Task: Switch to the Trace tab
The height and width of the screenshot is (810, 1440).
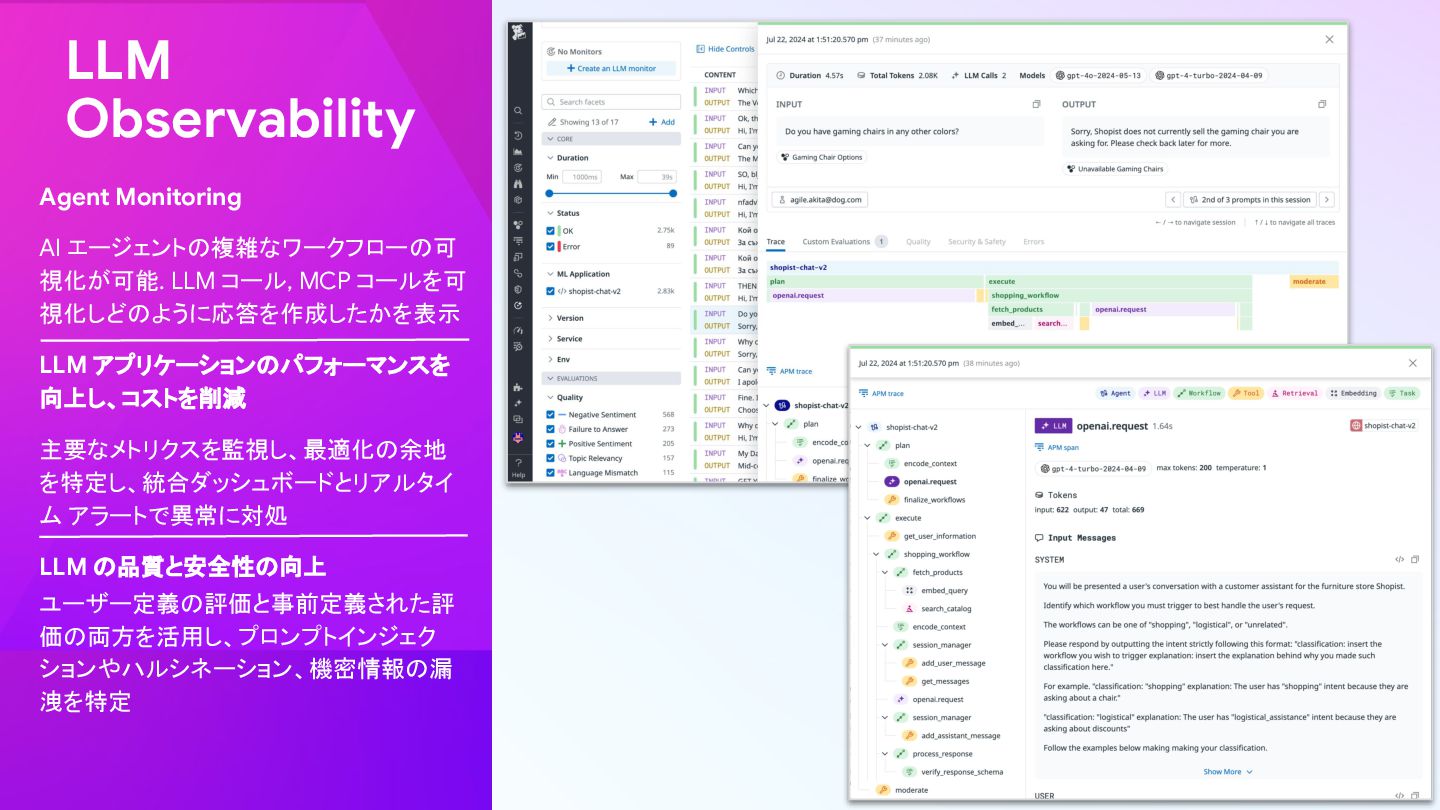Action: 776,242
